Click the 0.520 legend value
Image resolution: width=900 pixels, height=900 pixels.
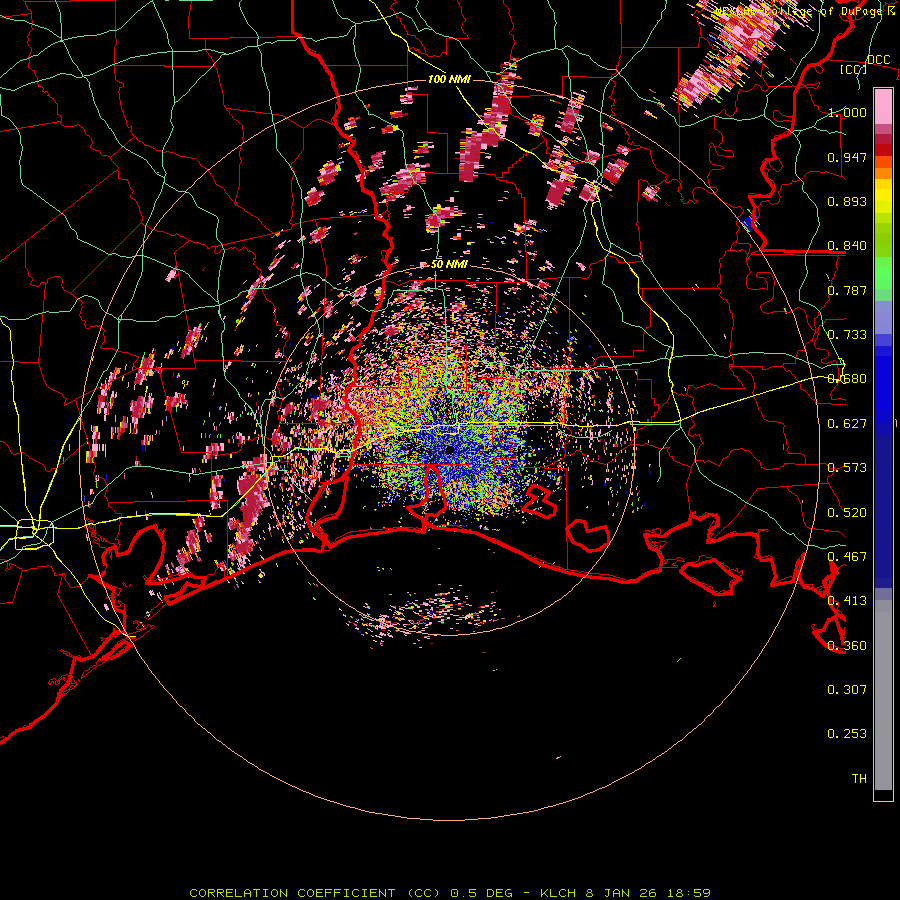(x=847, y=513)
